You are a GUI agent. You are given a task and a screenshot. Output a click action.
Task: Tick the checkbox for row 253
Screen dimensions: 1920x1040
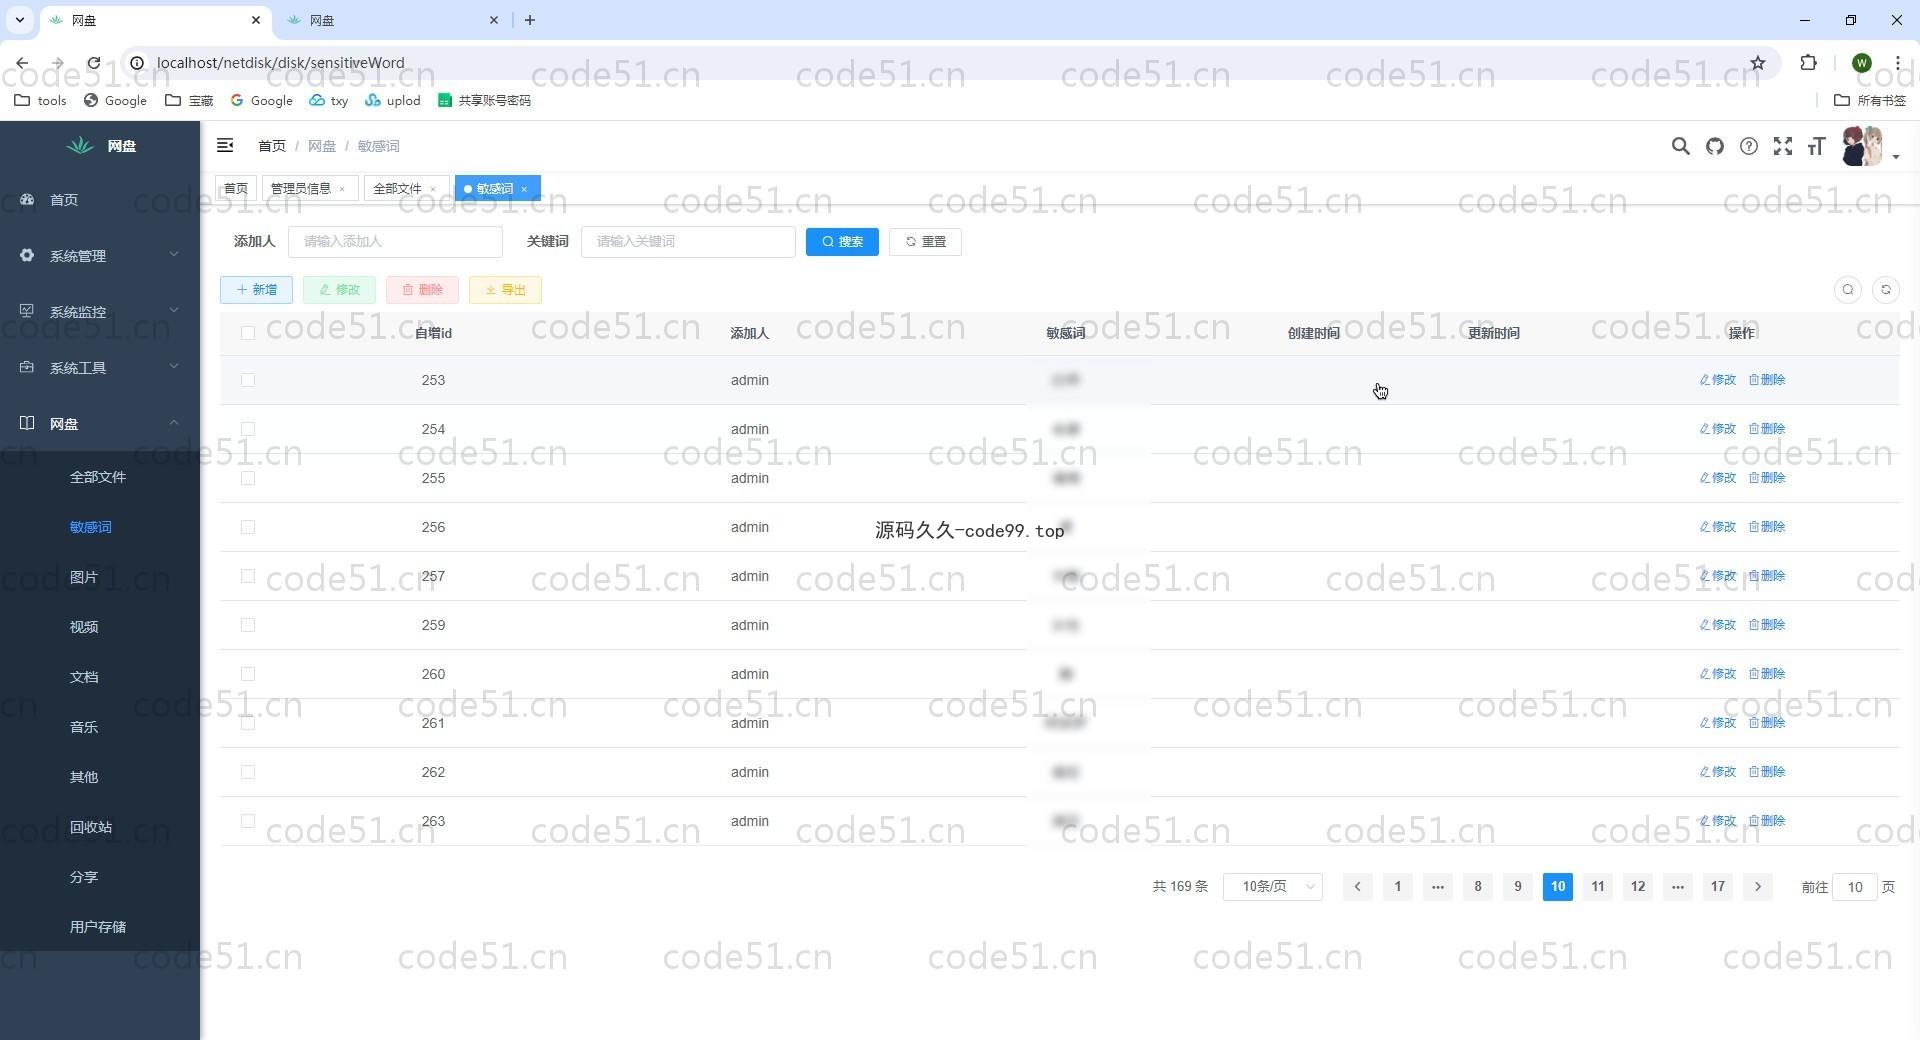[248, 380]
